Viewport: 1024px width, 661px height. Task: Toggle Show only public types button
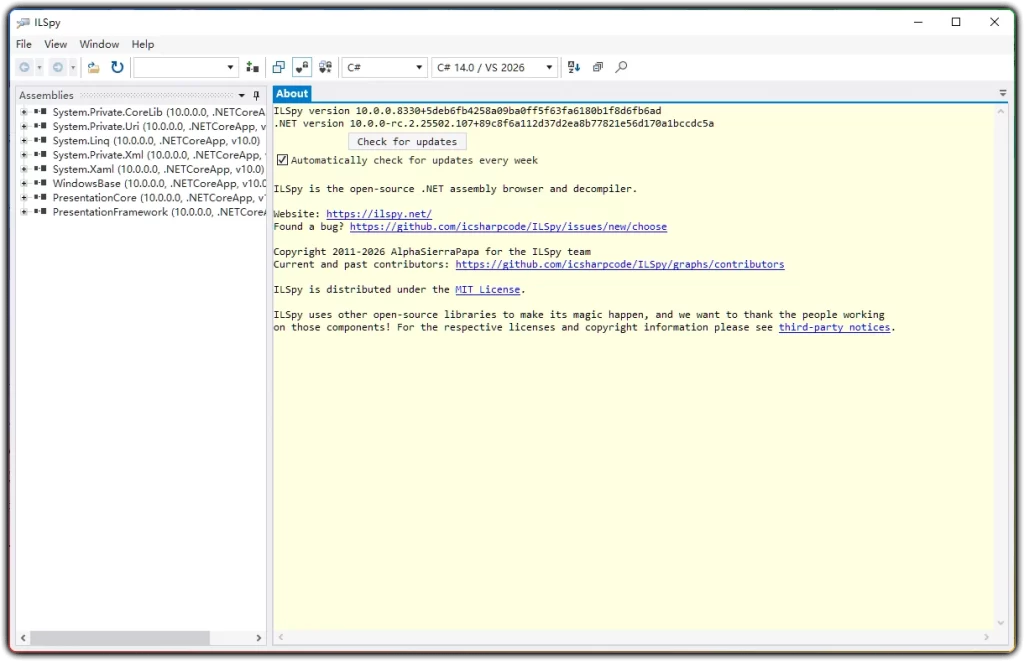coord(279,67)
